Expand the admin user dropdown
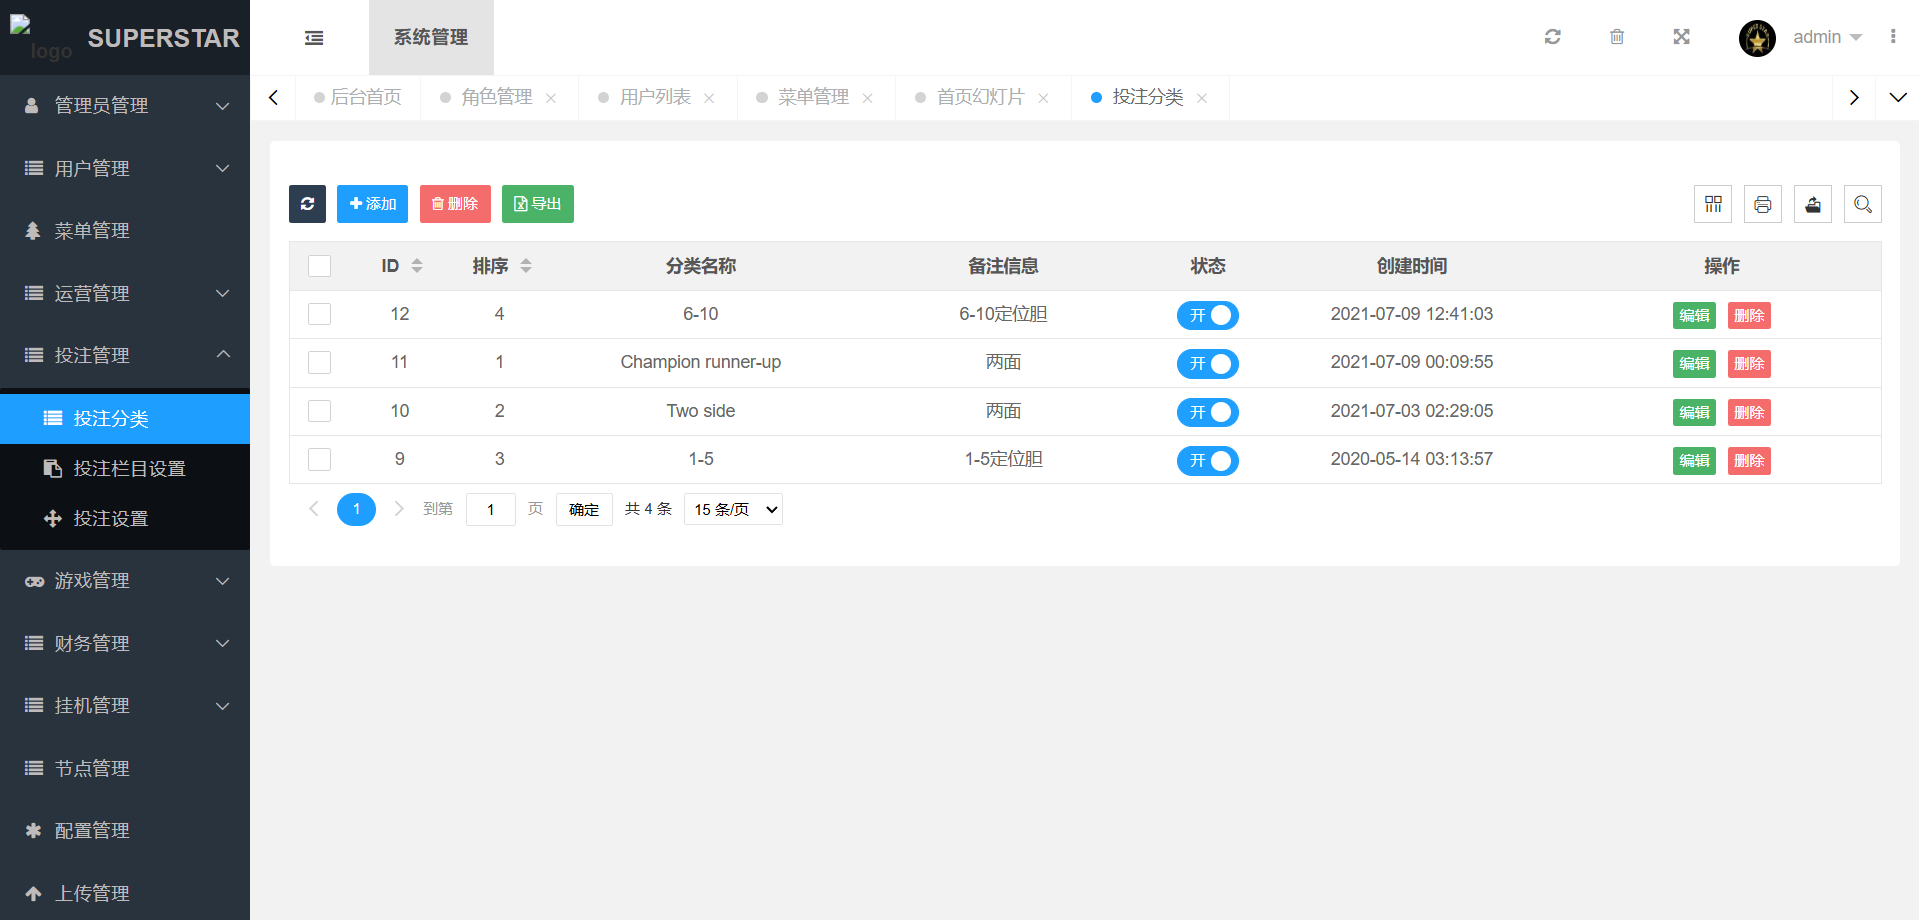 pyautogui.click(x=1826, y=37)
